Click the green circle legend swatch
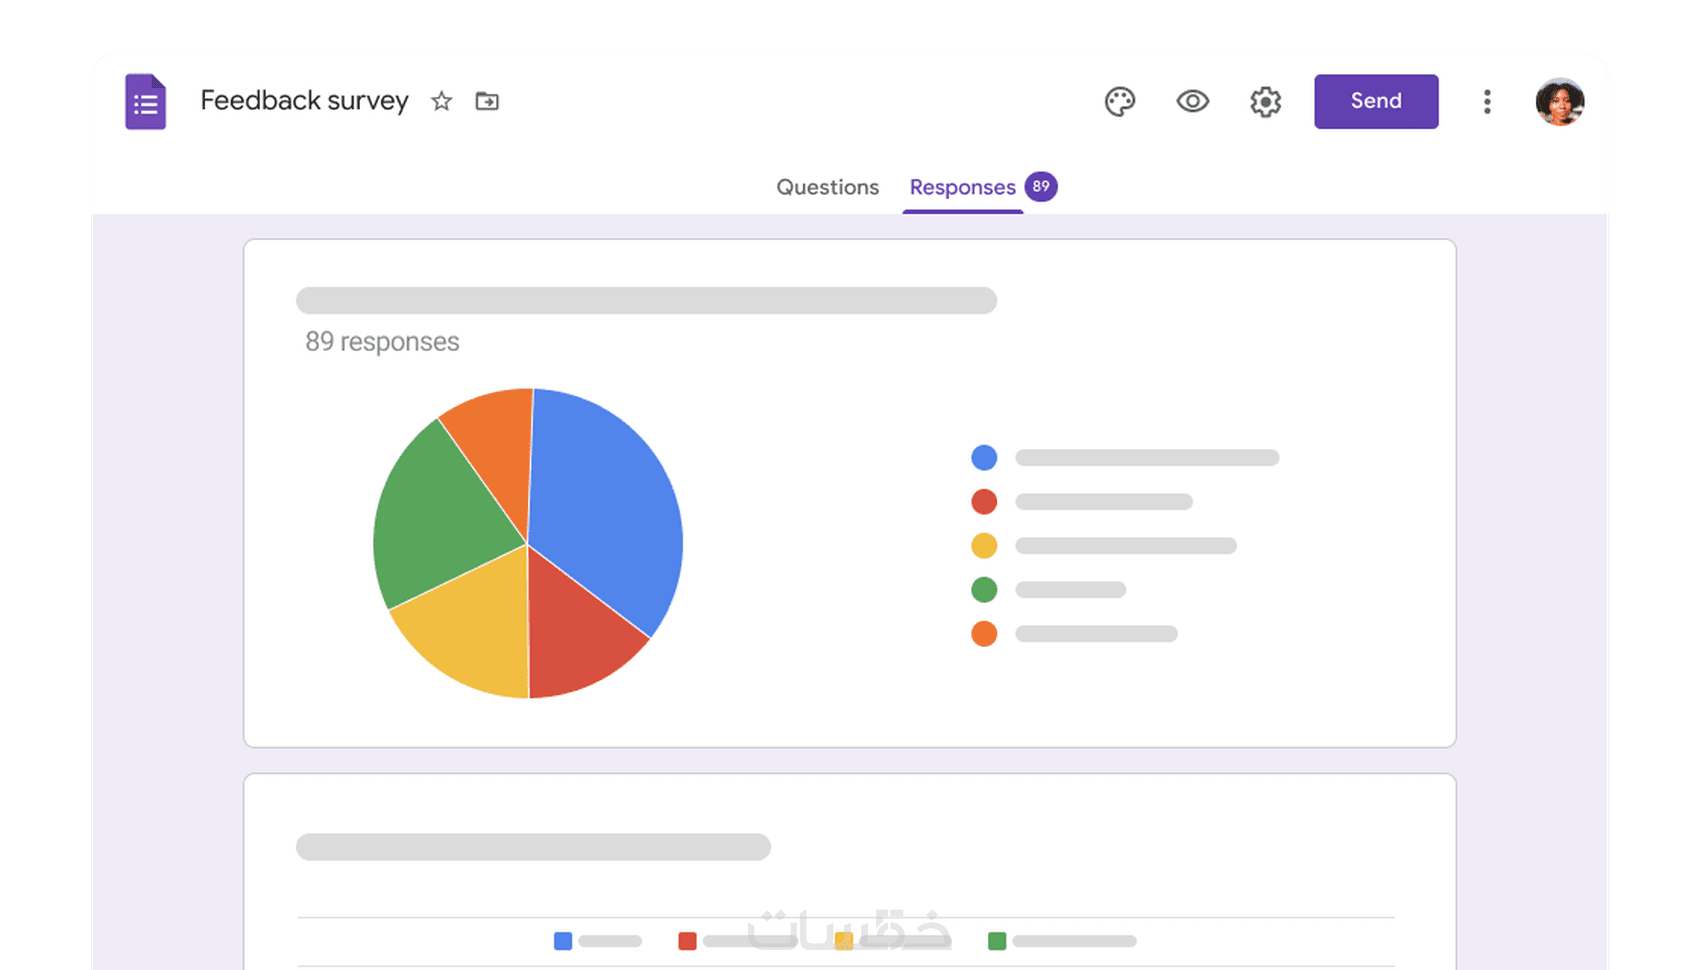This screenshot has height=970, width=1700. 984,590
